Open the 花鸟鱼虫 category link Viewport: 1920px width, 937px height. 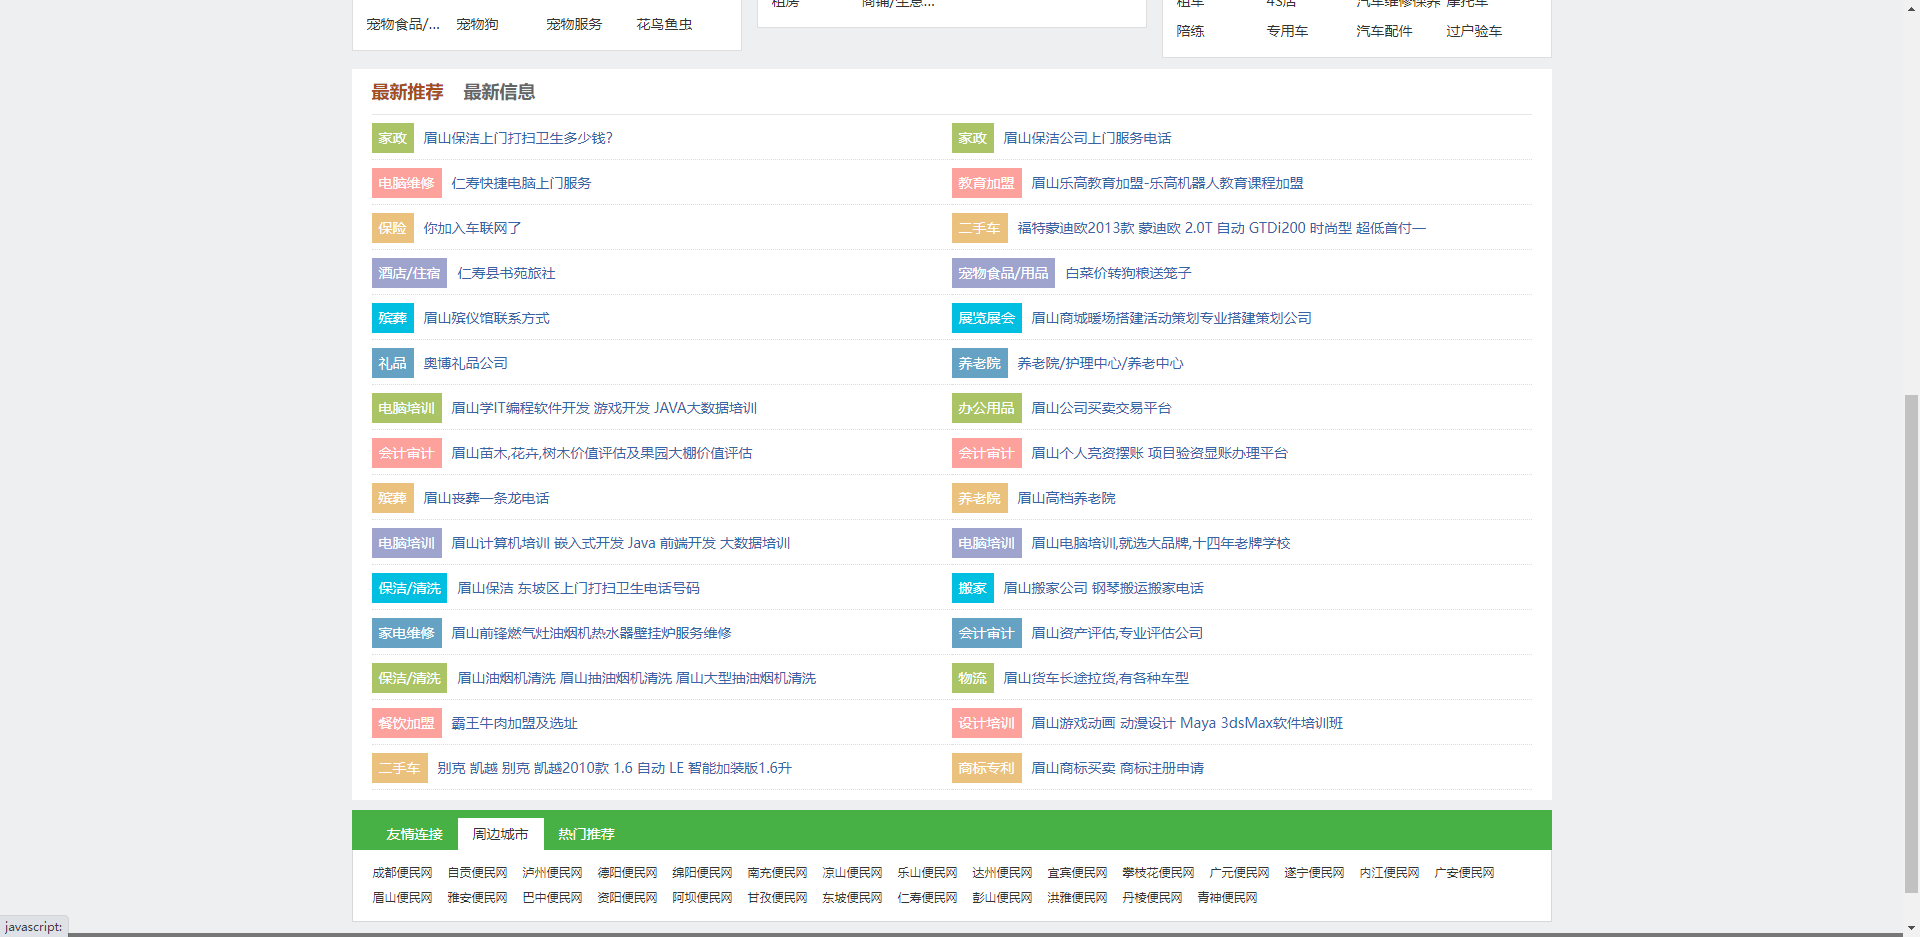pyautogui.click(x=664, y=24)
